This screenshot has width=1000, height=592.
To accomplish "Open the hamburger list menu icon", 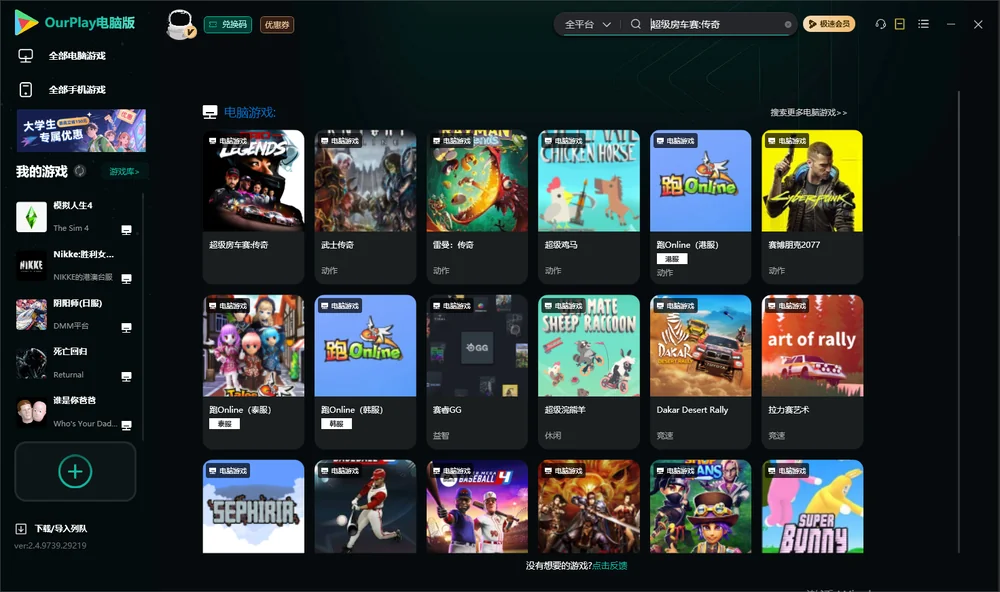I will coord(923,24).
